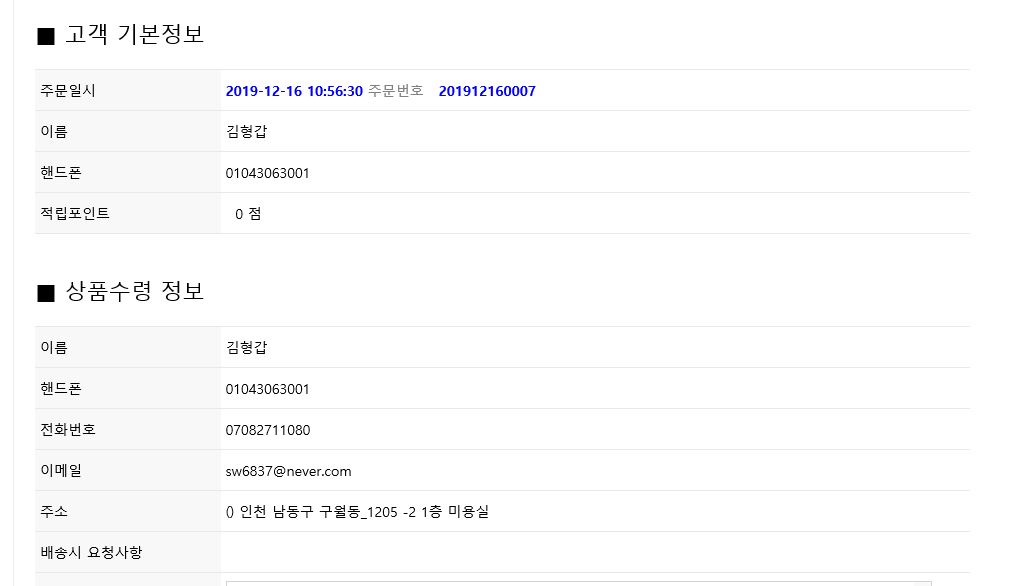The width and height of the screenshot is (1036, 586).
Task: Click the 전화번호 label
Action: click(x=68, y=429)
